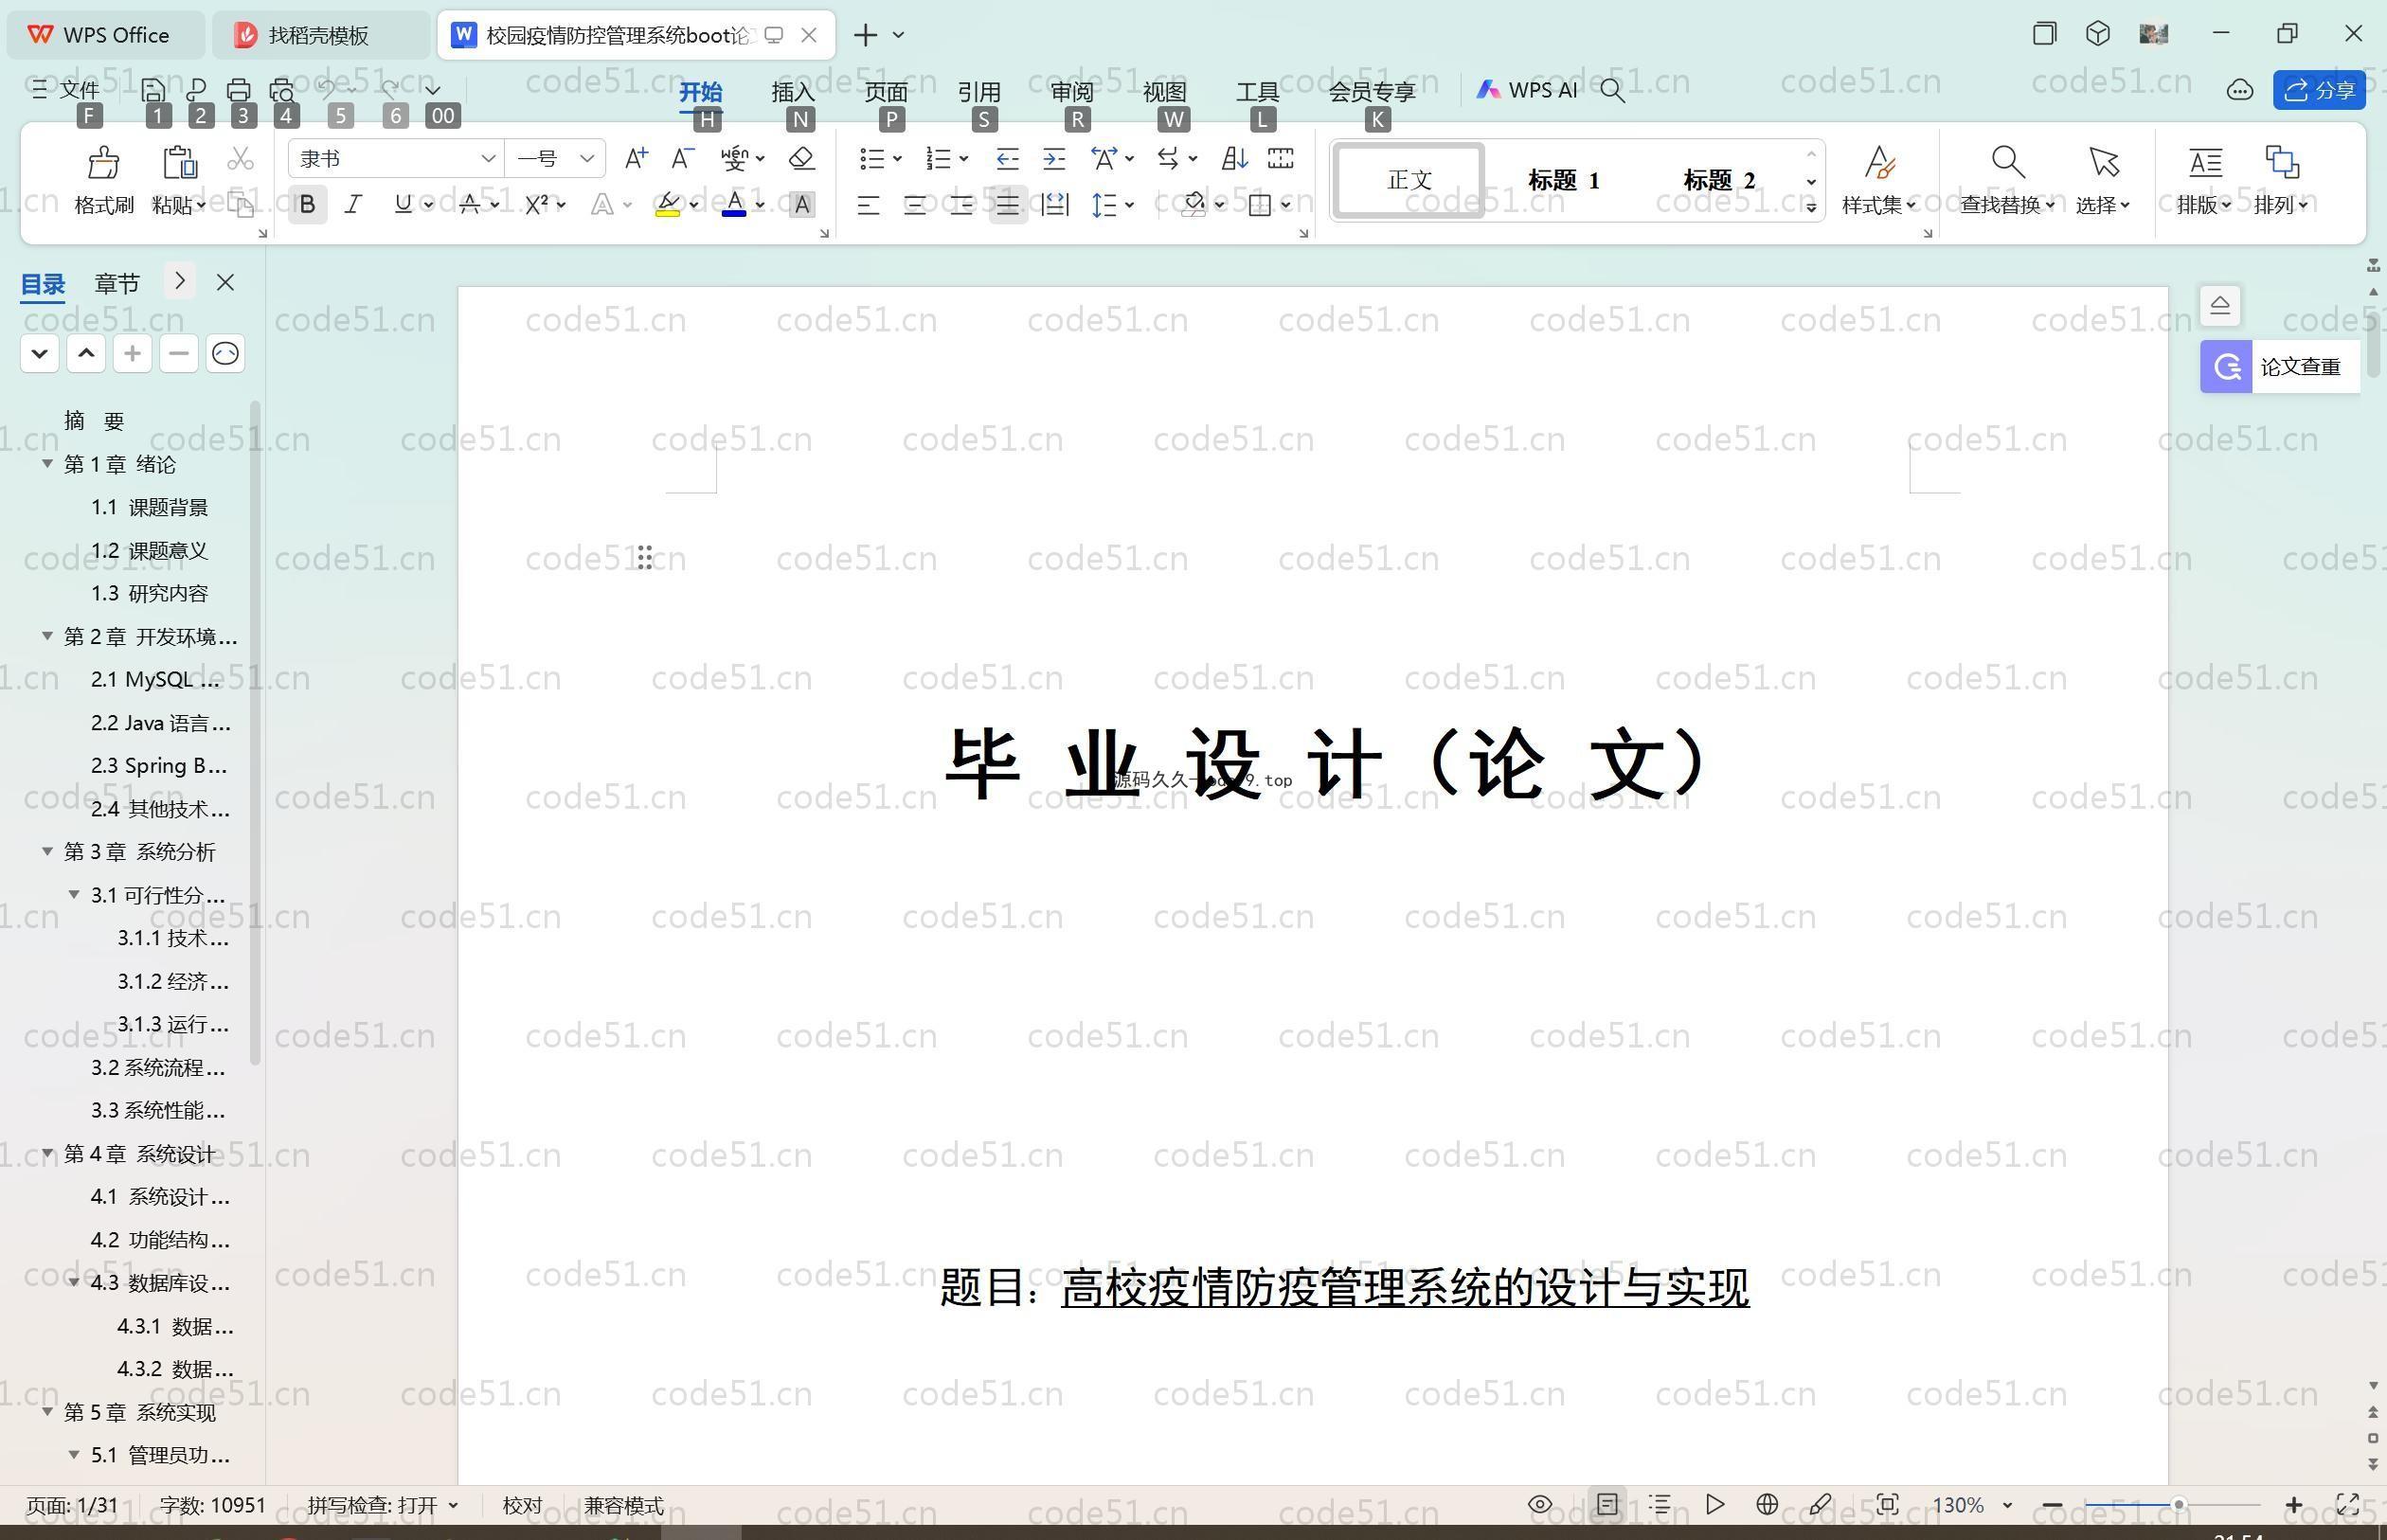Click the Center alignment icon

point(914,206)
